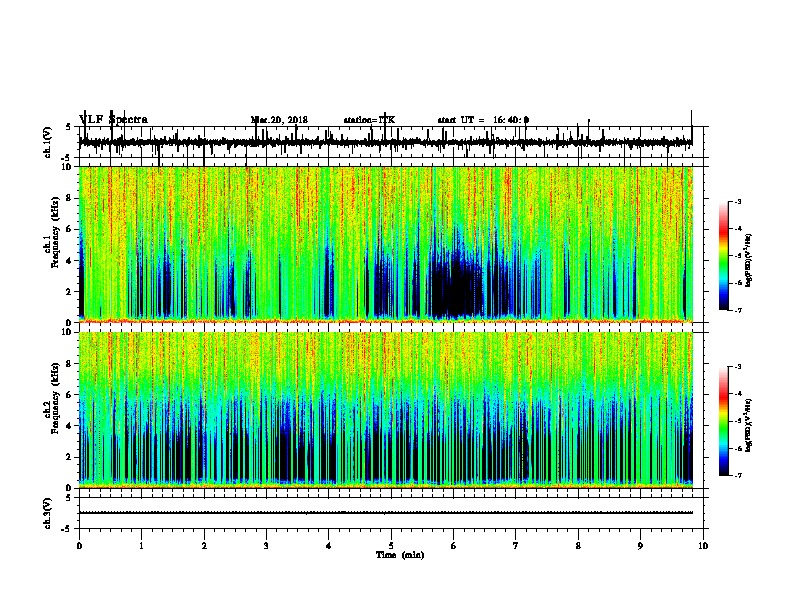
Task: Click the "ch.1(V)" waveform axis label
Action: click(x=48, y=142)
